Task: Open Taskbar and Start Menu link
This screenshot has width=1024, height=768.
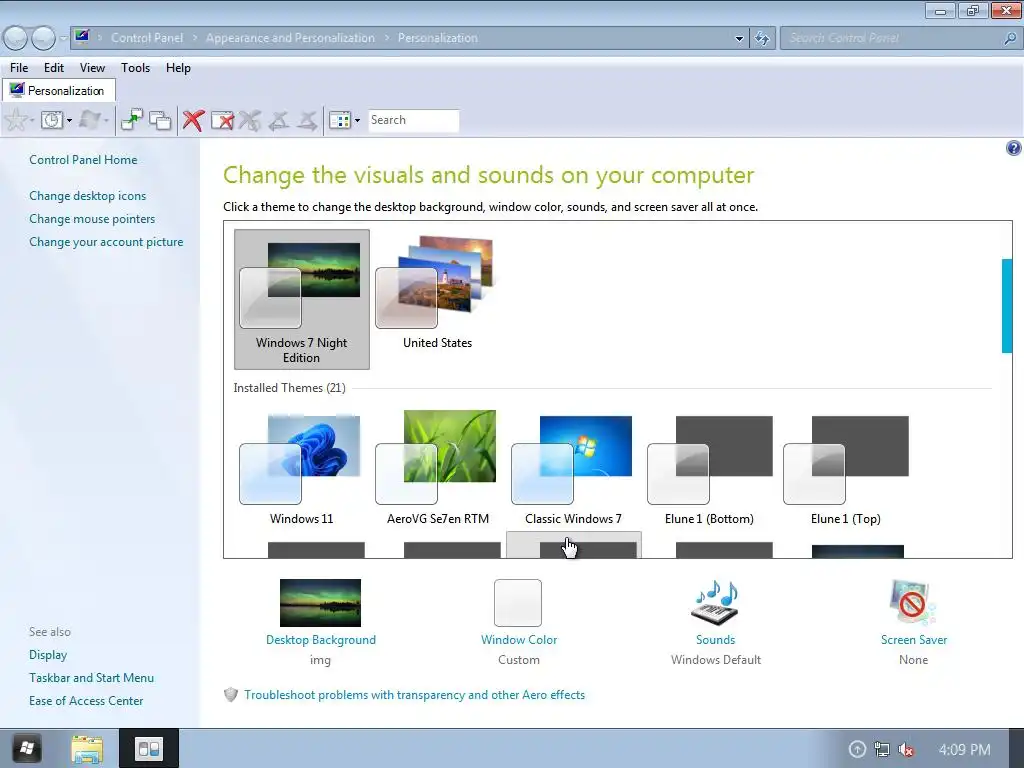Action: pyautogui.click(x=91, y=678)
